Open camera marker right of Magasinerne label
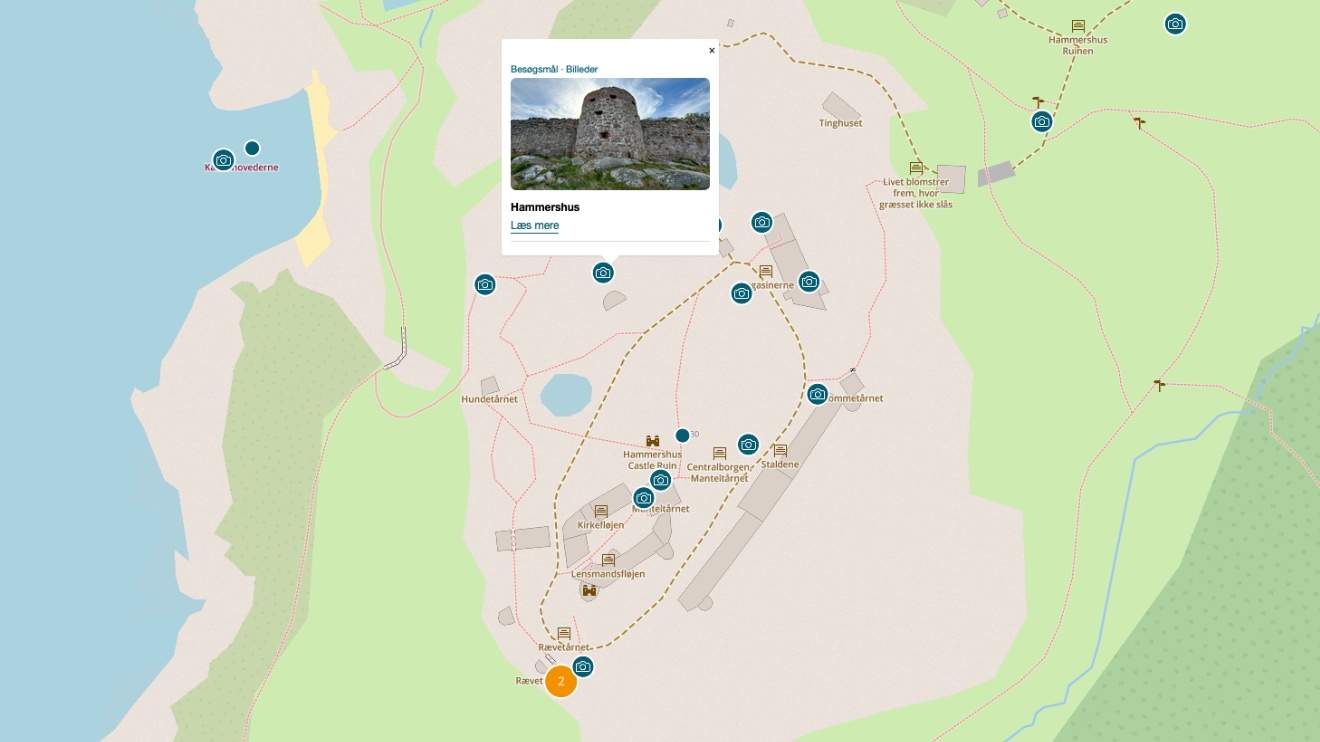 (x=809, y=282)
